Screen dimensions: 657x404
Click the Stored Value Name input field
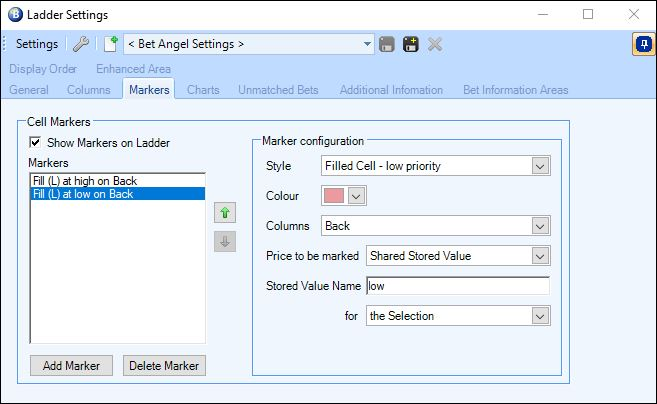point(458,286)
